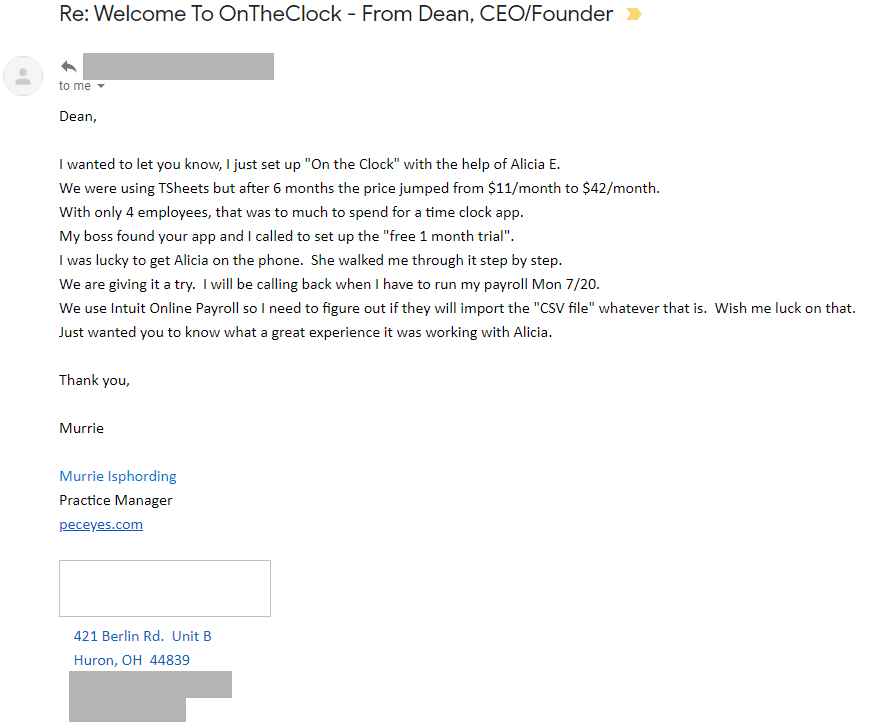Click the "Thank you," closing line
Image resolution: width=871 pixels, height=727 pixels.
pyautogui.click(x=95, y=380)
